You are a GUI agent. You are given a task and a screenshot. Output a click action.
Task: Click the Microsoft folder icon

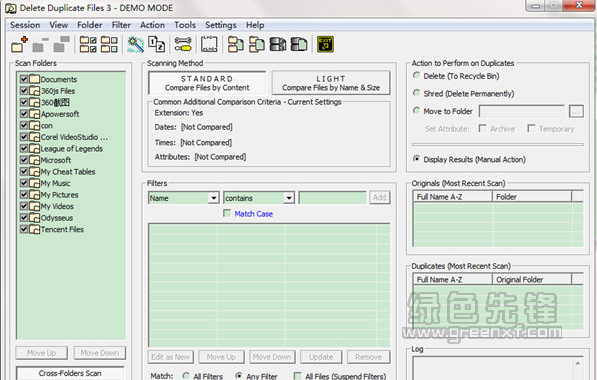pyautogui.click(x=35, y=160)
